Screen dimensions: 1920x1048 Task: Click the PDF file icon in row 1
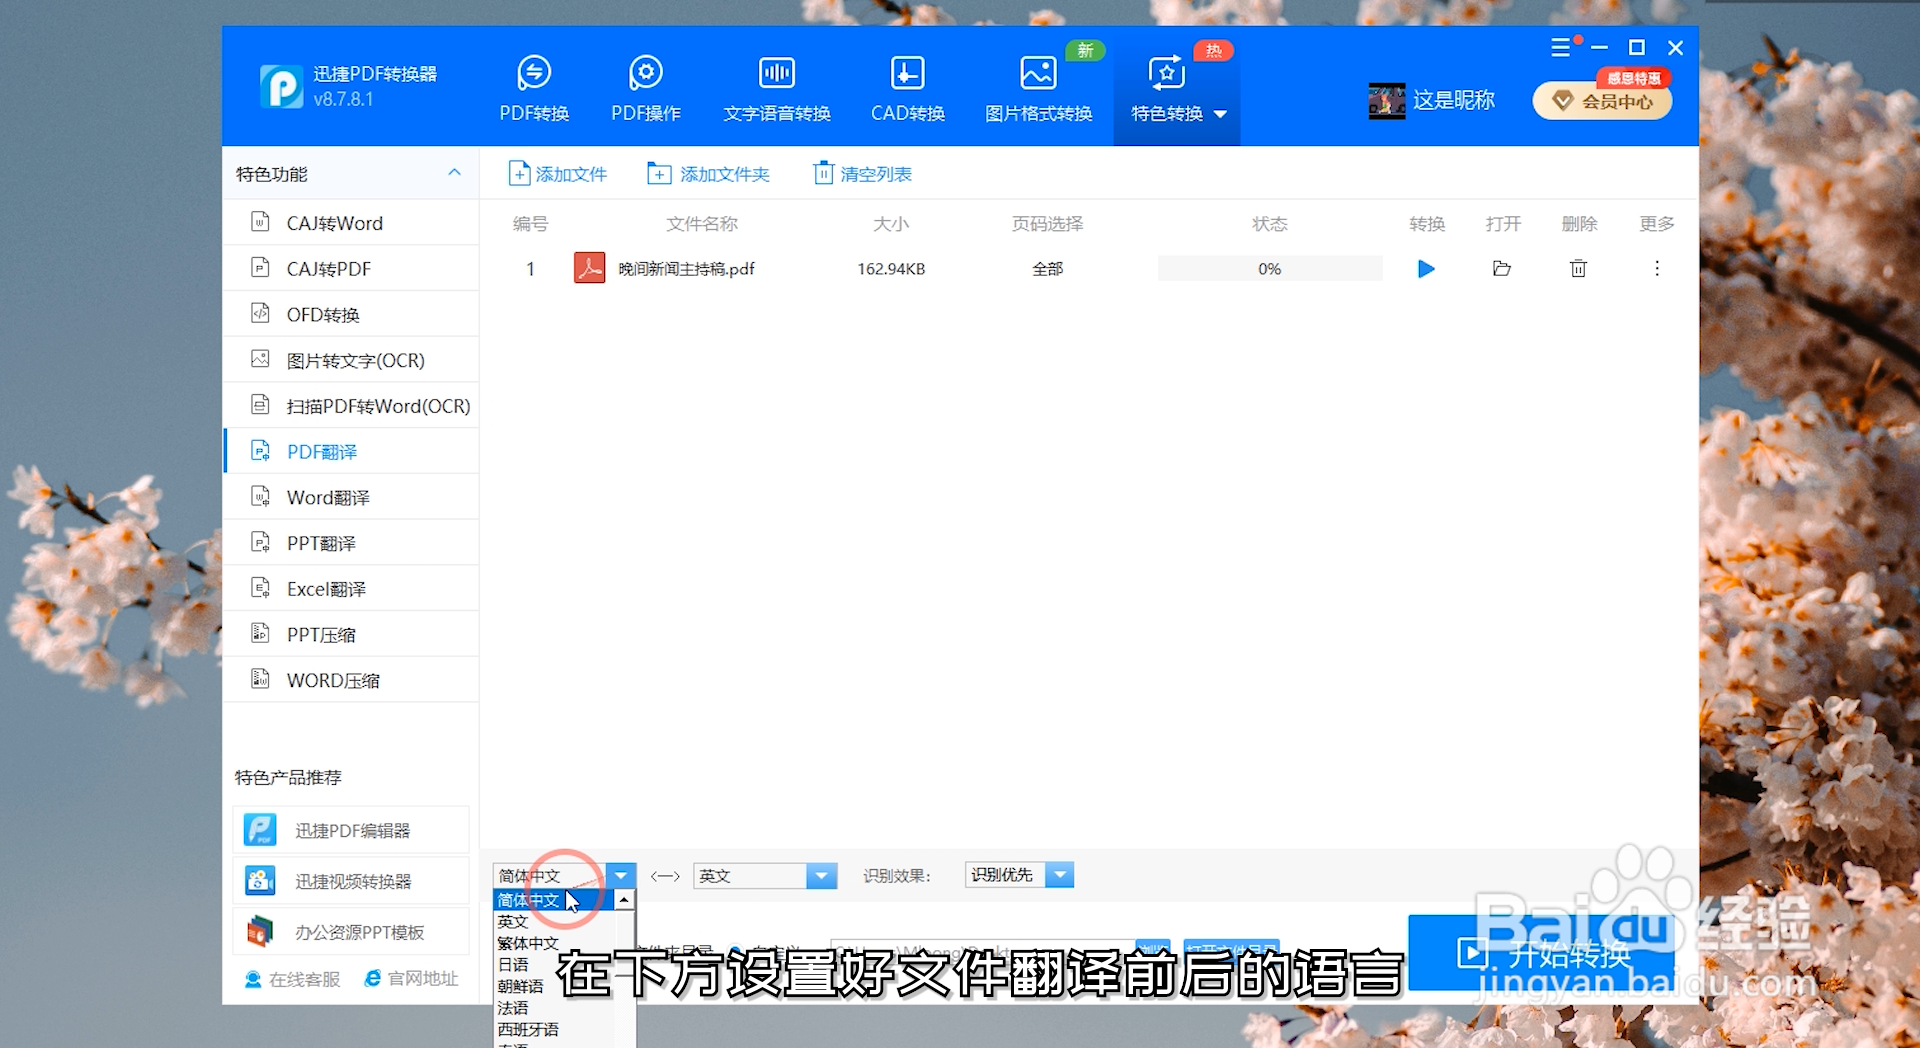589,268
